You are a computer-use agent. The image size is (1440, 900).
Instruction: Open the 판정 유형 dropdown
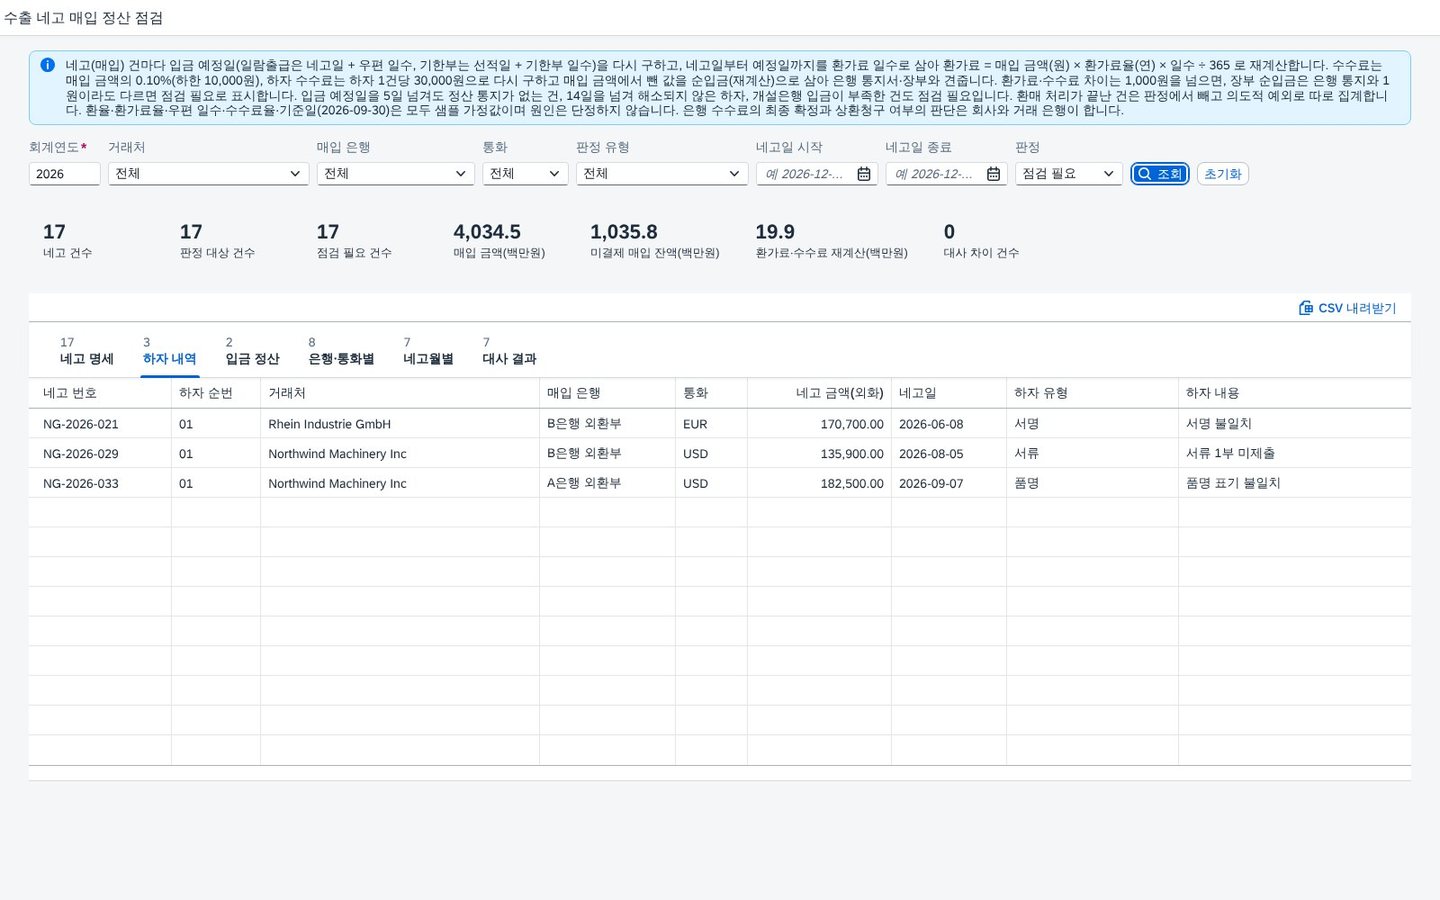click(662, 174)
